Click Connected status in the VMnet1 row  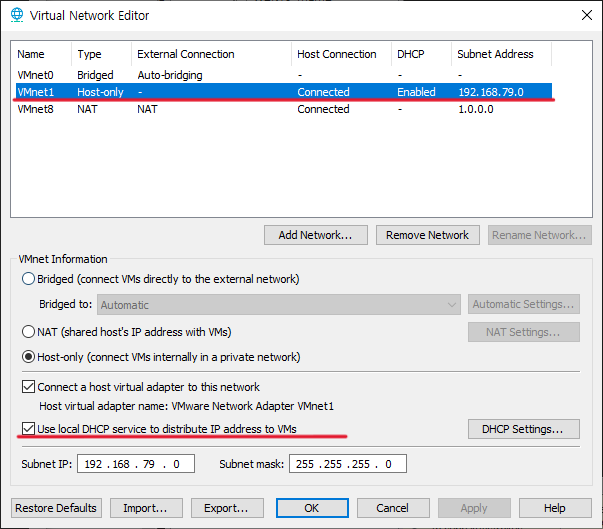[x=323, y=92]
